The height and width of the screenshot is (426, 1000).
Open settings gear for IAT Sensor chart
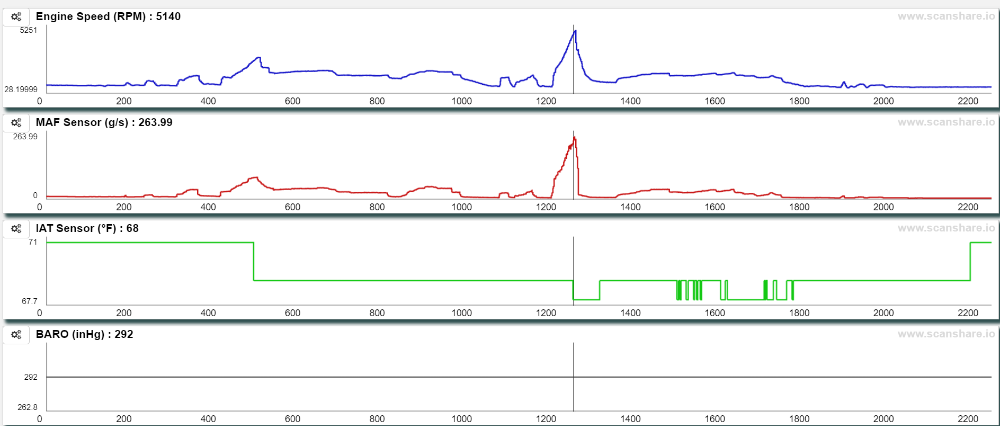click(x=17, y=228)
